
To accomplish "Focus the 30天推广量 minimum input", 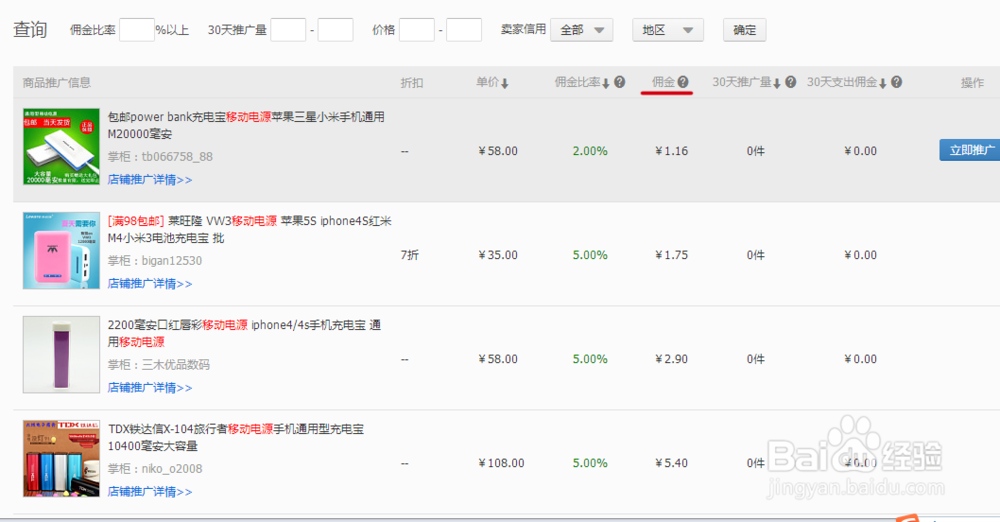I will click(x=288, y=30).
